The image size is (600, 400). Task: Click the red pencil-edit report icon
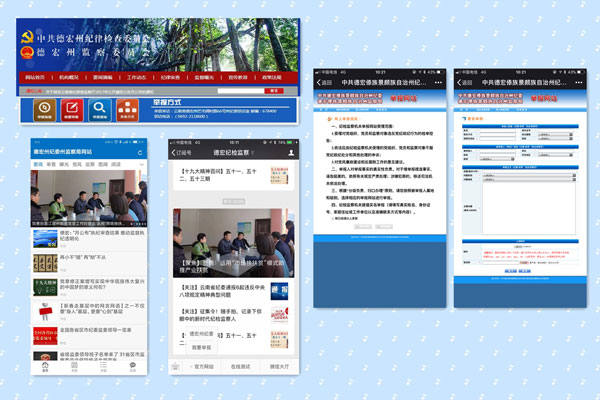pos(72,110)
